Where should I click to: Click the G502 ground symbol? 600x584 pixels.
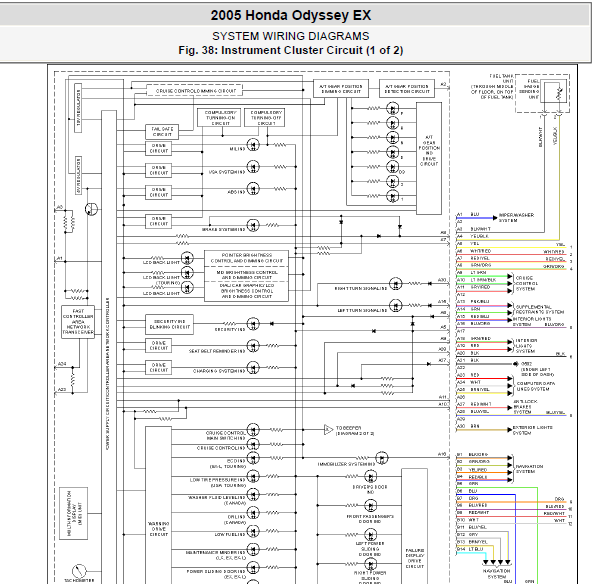(x=515, y=364)
